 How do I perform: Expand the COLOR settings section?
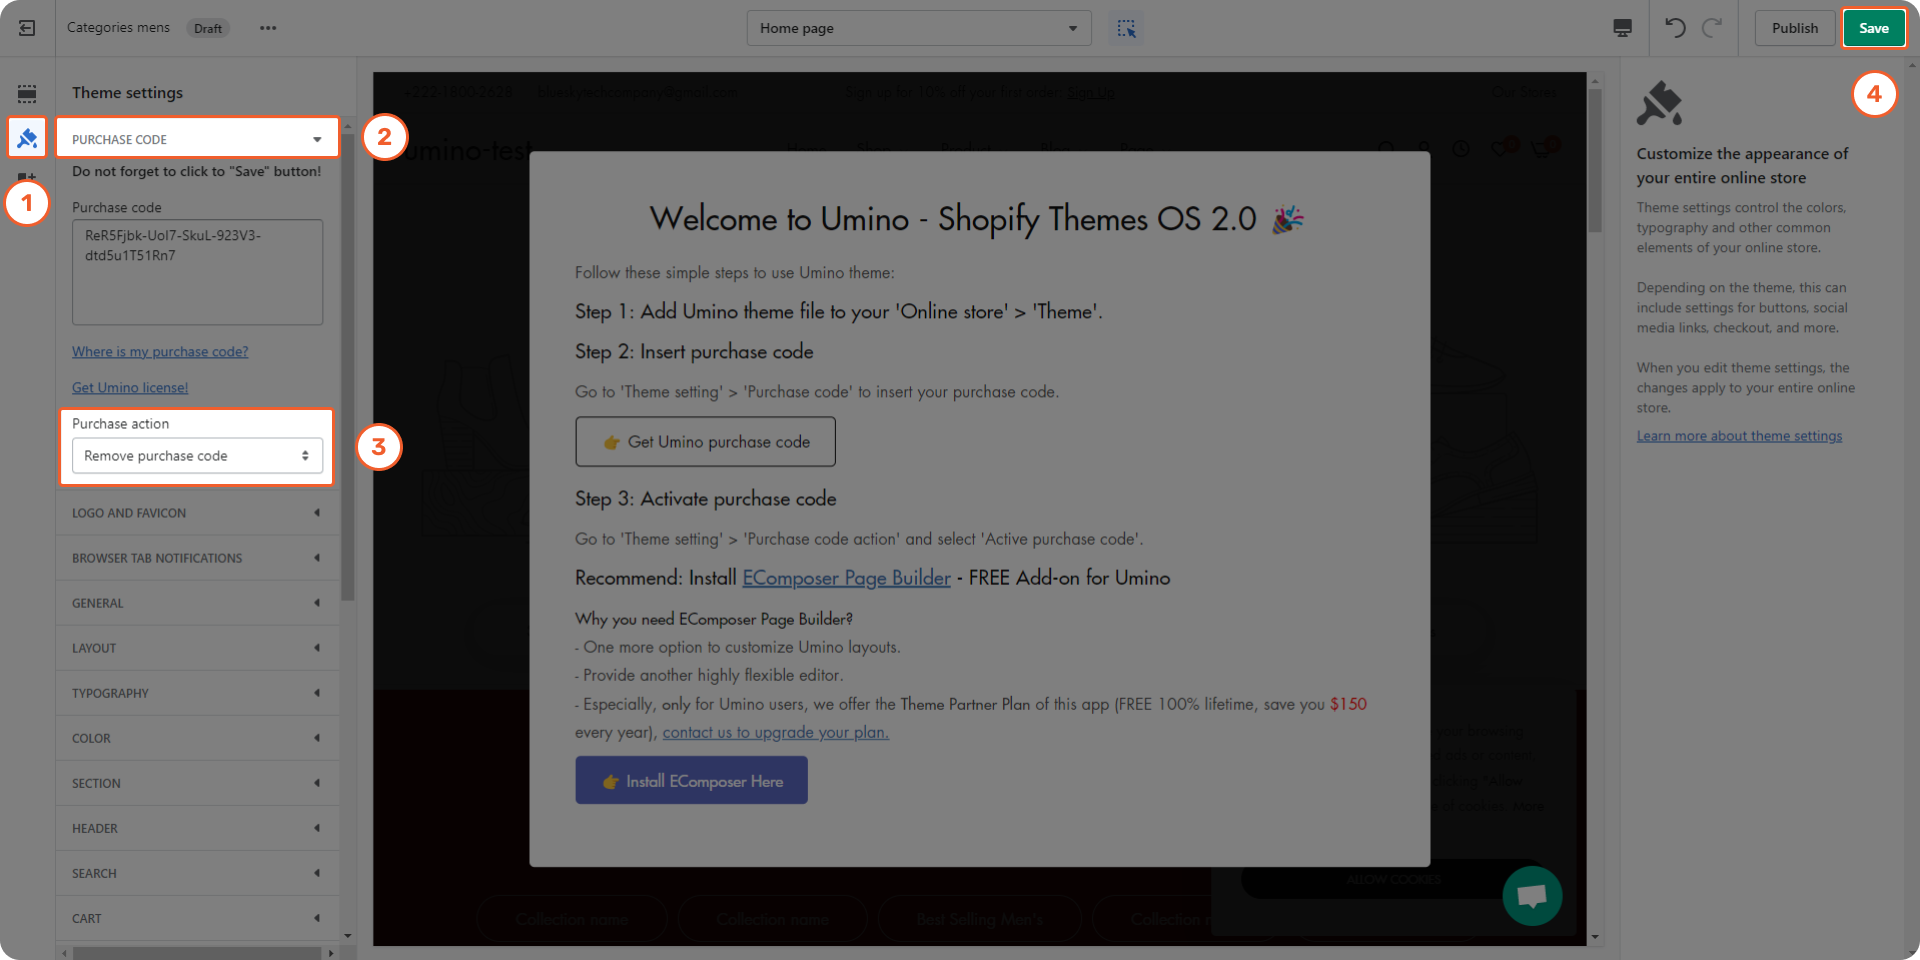coord(197,738)
